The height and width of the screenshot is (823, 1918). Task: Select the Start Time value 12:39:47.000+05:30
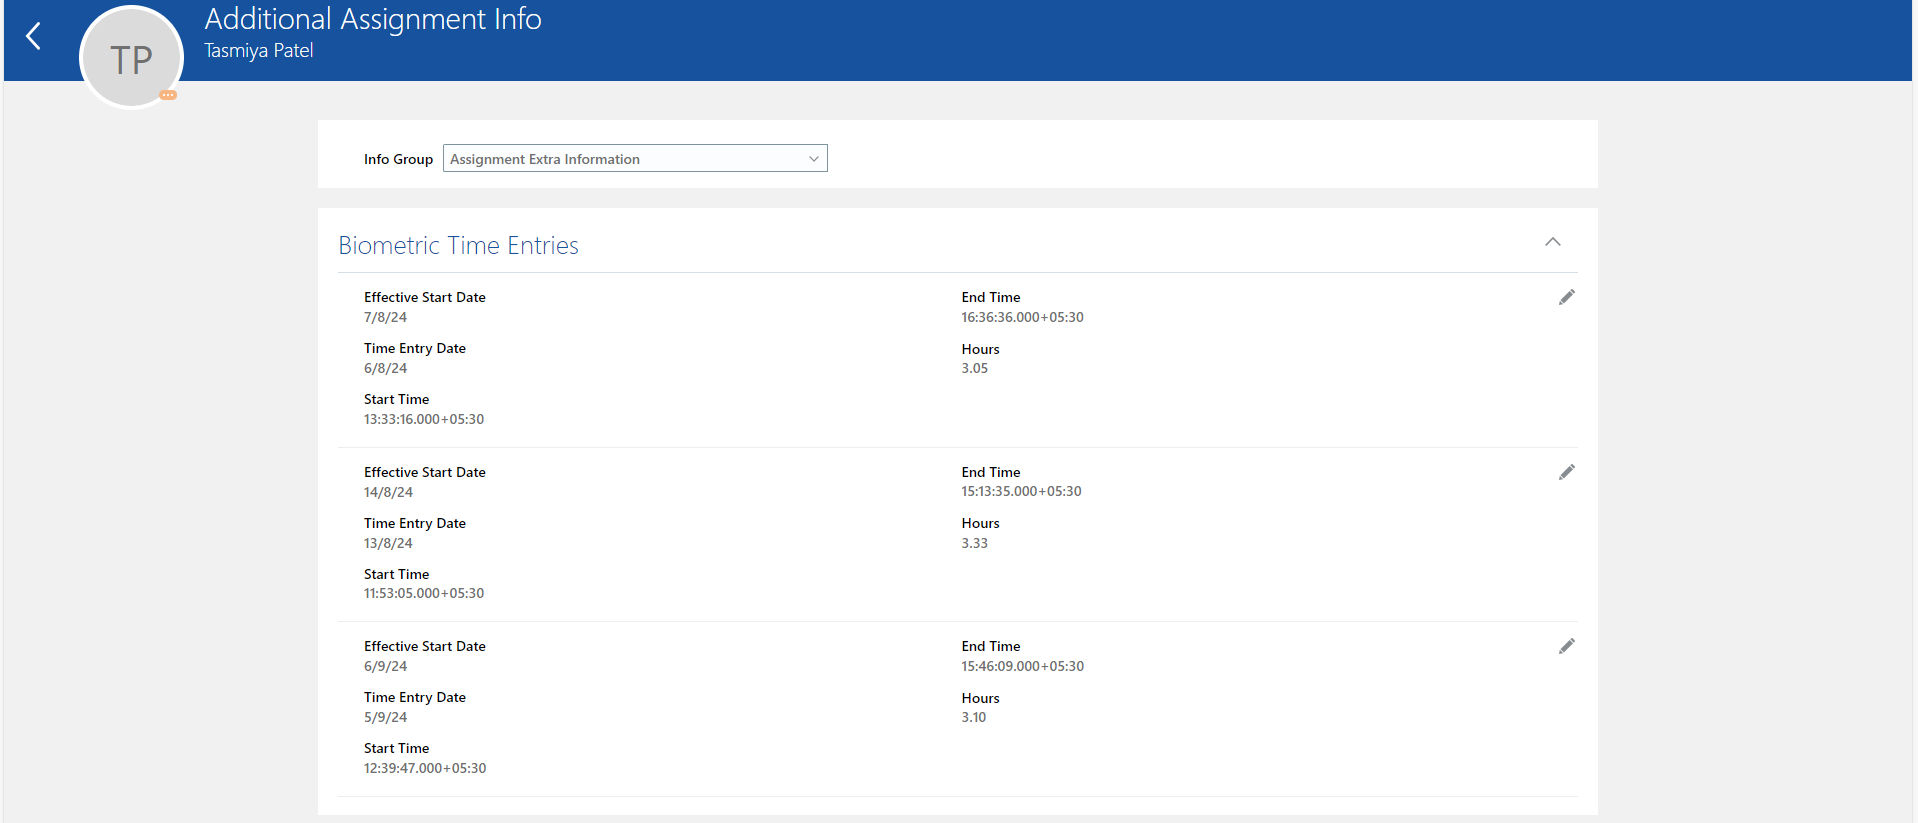[425, 768]
